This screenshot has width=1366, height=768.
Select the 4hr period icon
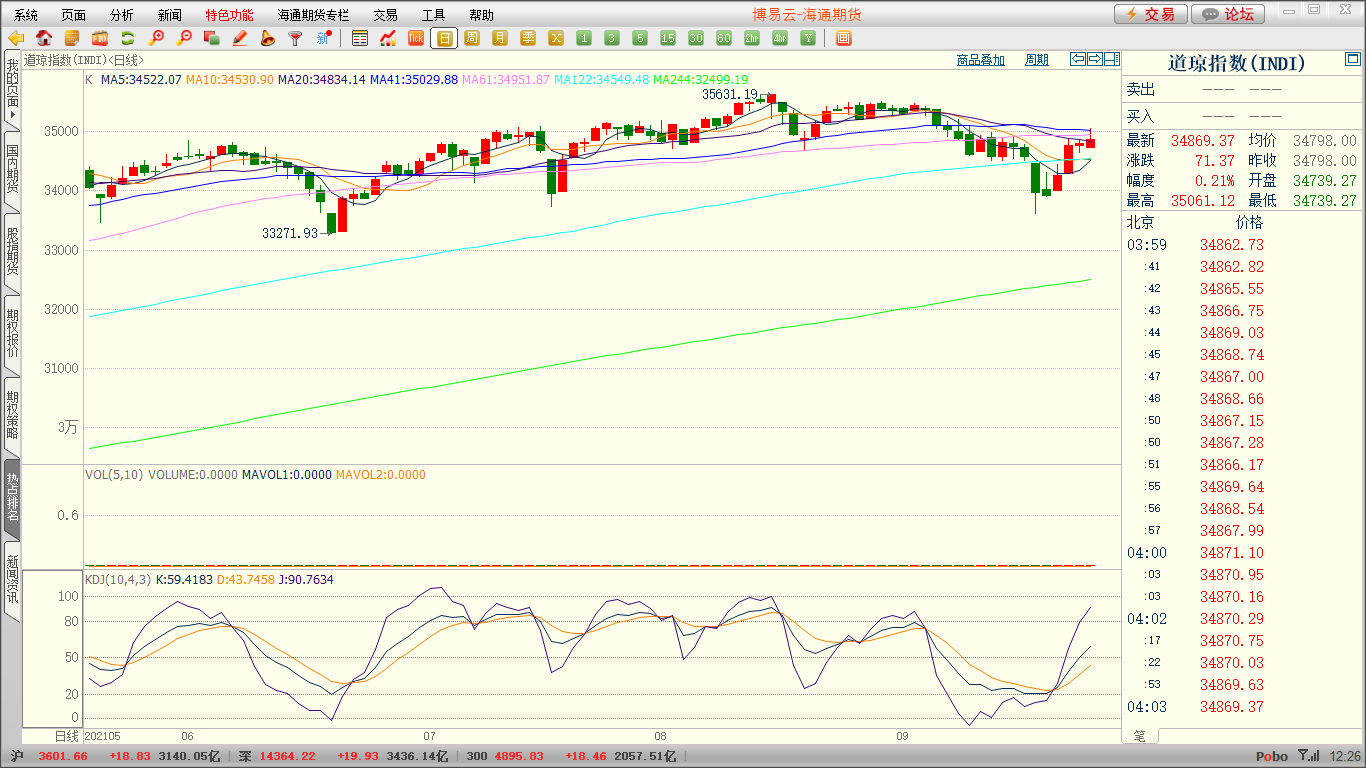780,38
